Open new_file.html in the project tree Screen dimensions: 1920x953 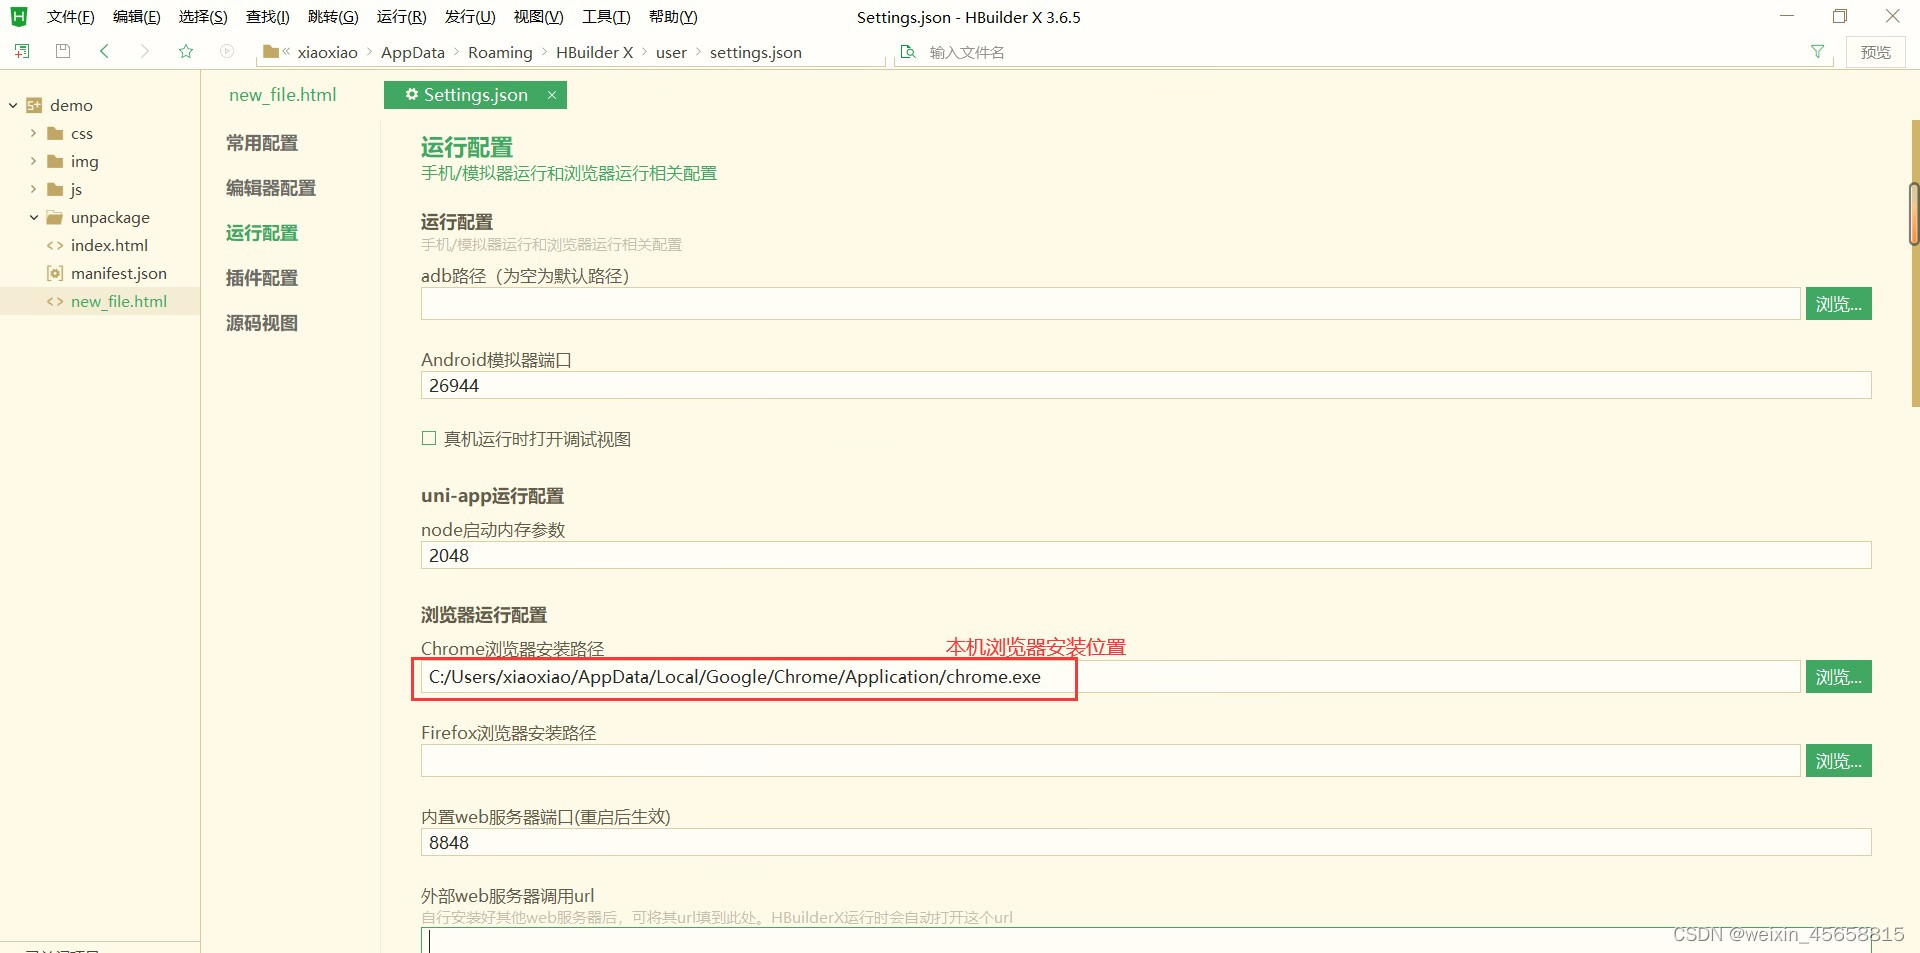point(119,301)
